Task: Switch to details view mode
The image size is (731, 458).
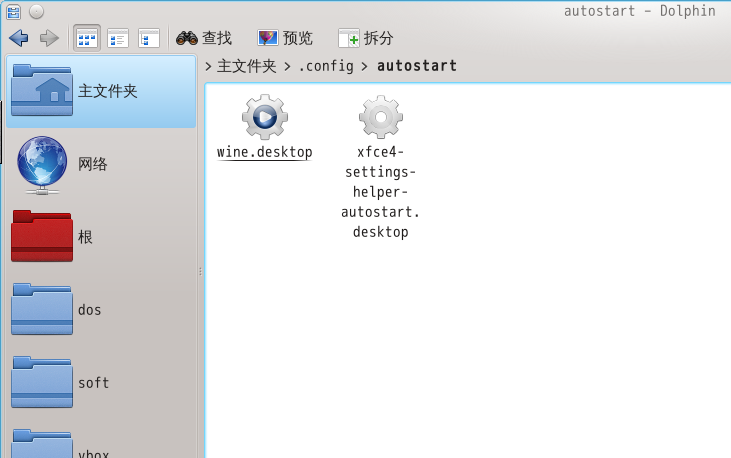Action: pyautogui.click(x=118, y=38)
